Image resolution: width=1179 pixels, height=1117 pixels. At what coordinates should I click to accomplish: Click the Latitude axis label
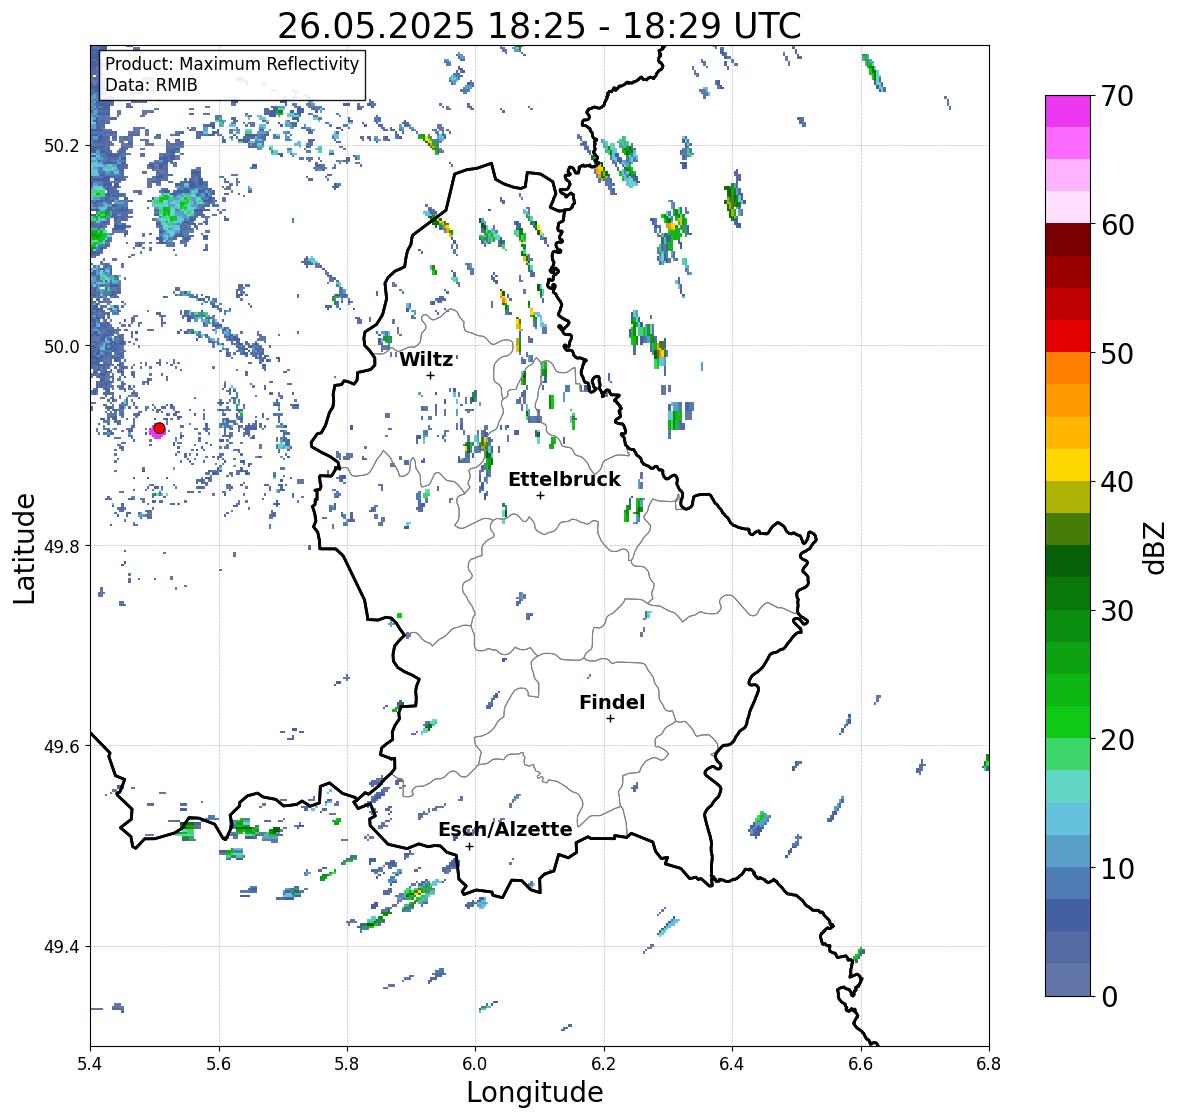[25, 548]
